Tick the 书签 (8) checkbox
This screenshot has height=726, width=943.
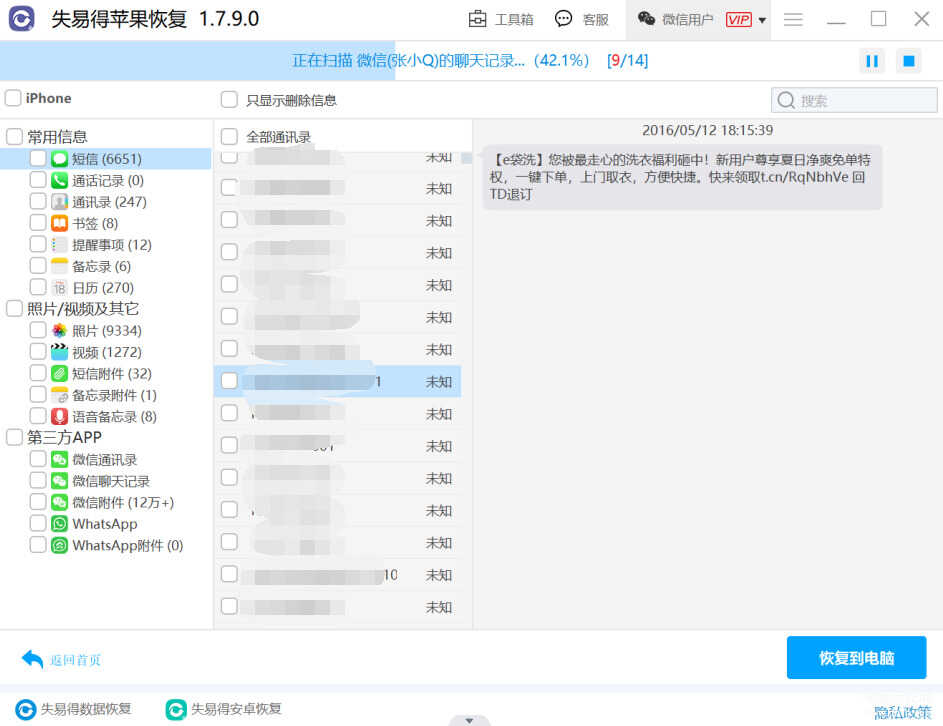click(38, 223)
